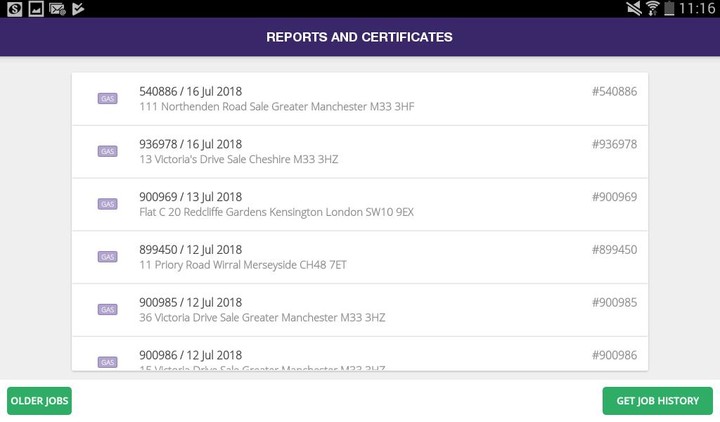The height and width of the screenshot is (422, 720).
Task: Open the 13 Victoria's Drive Sale report
Action: 360,152
